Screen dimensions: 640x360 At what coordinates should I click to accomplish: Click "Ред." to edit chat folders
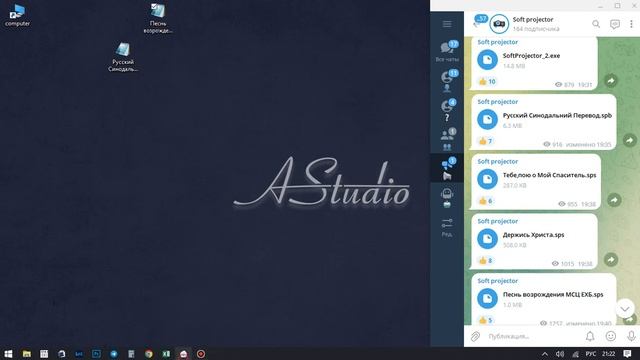(x=447, y=228)
